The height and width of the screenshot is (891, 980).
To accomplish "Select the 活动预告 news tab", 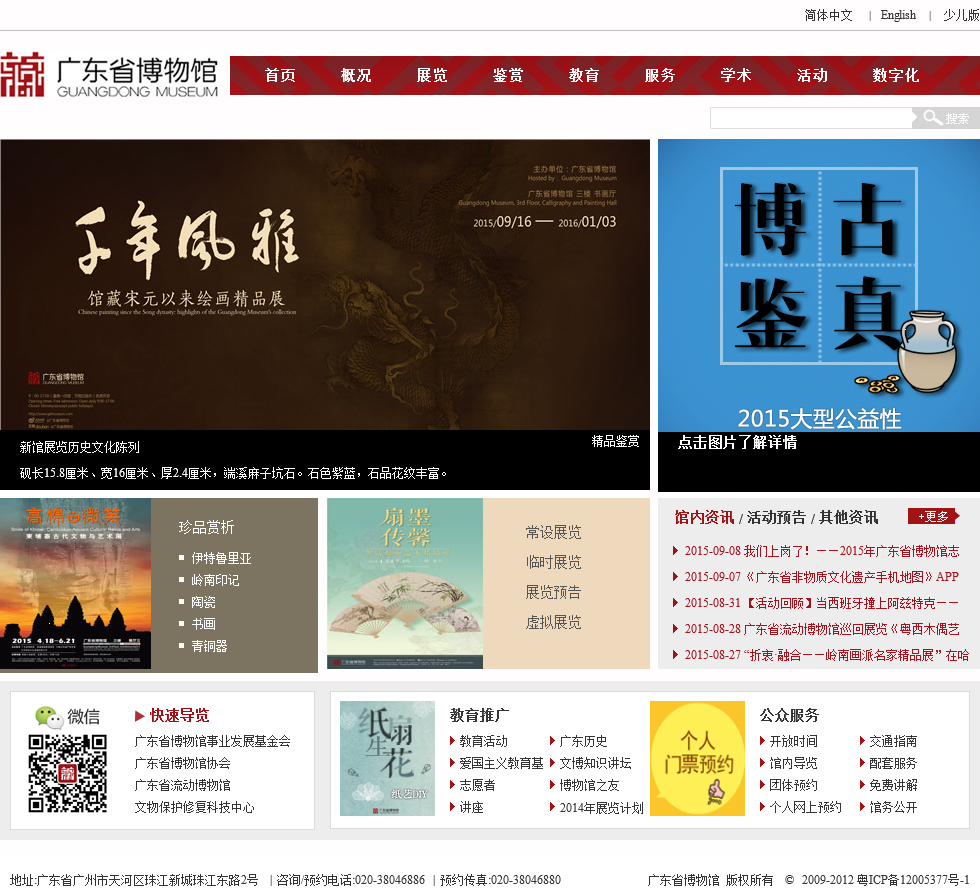I will (776, 517).
